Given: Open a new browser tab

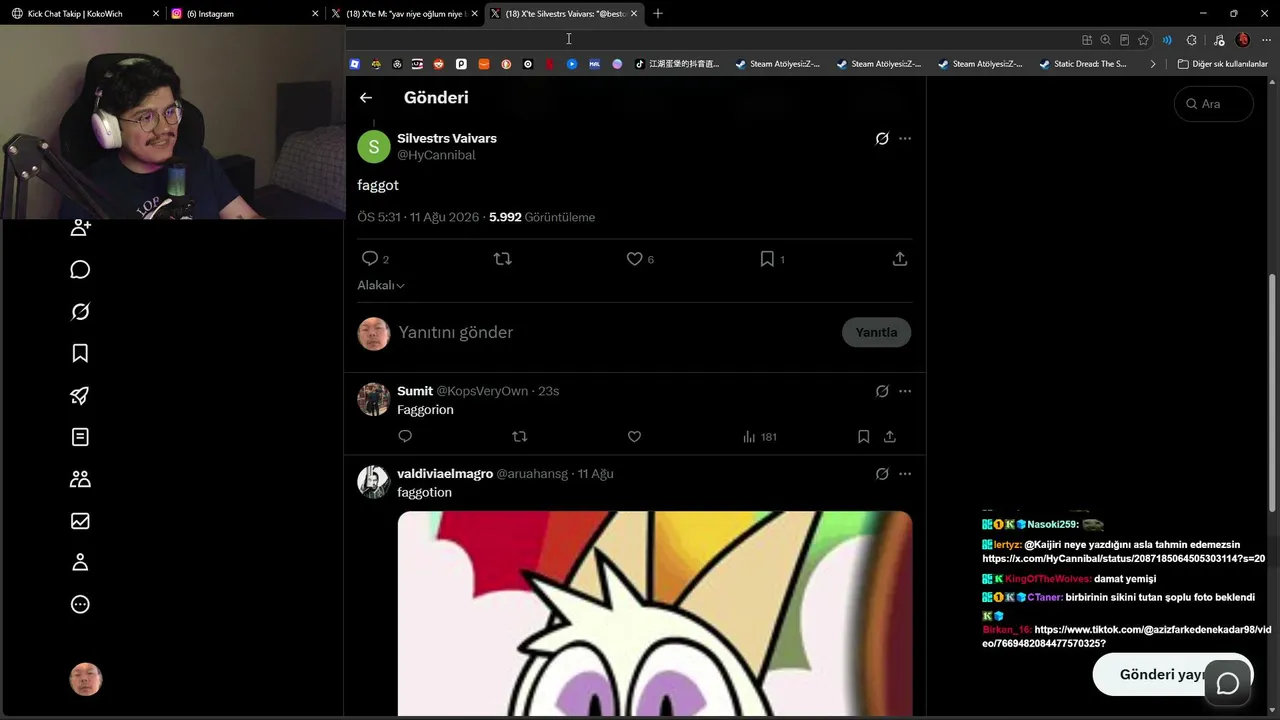Looking at the screenshot, I should 658,14.
